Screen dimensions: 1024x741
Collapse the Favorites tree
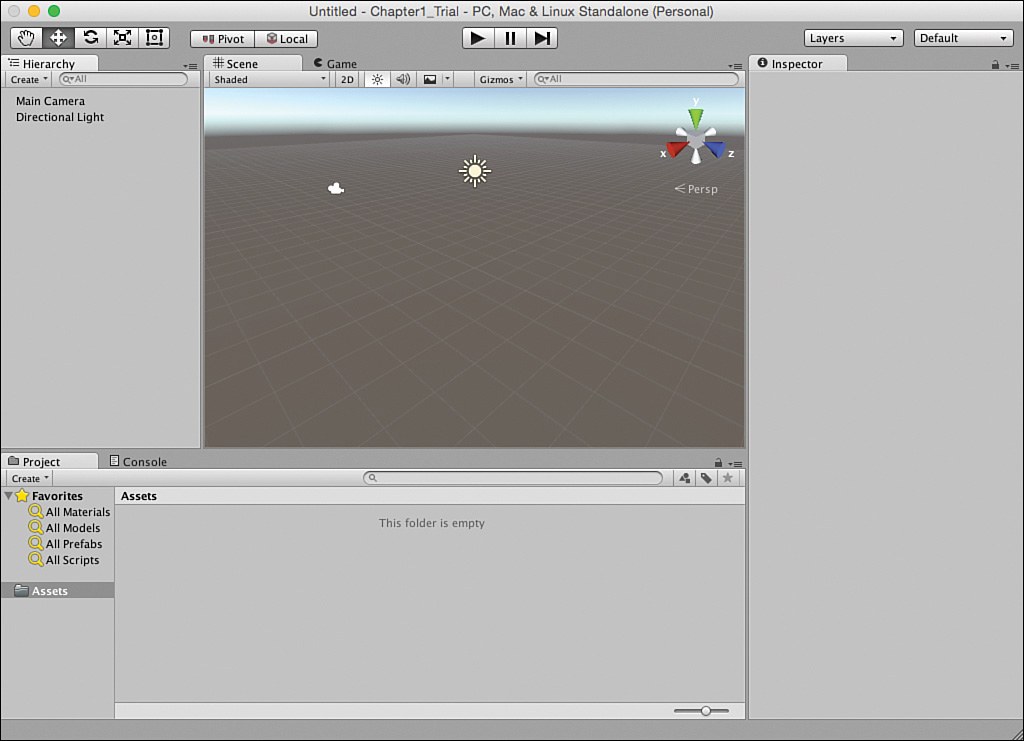[8, 496]
